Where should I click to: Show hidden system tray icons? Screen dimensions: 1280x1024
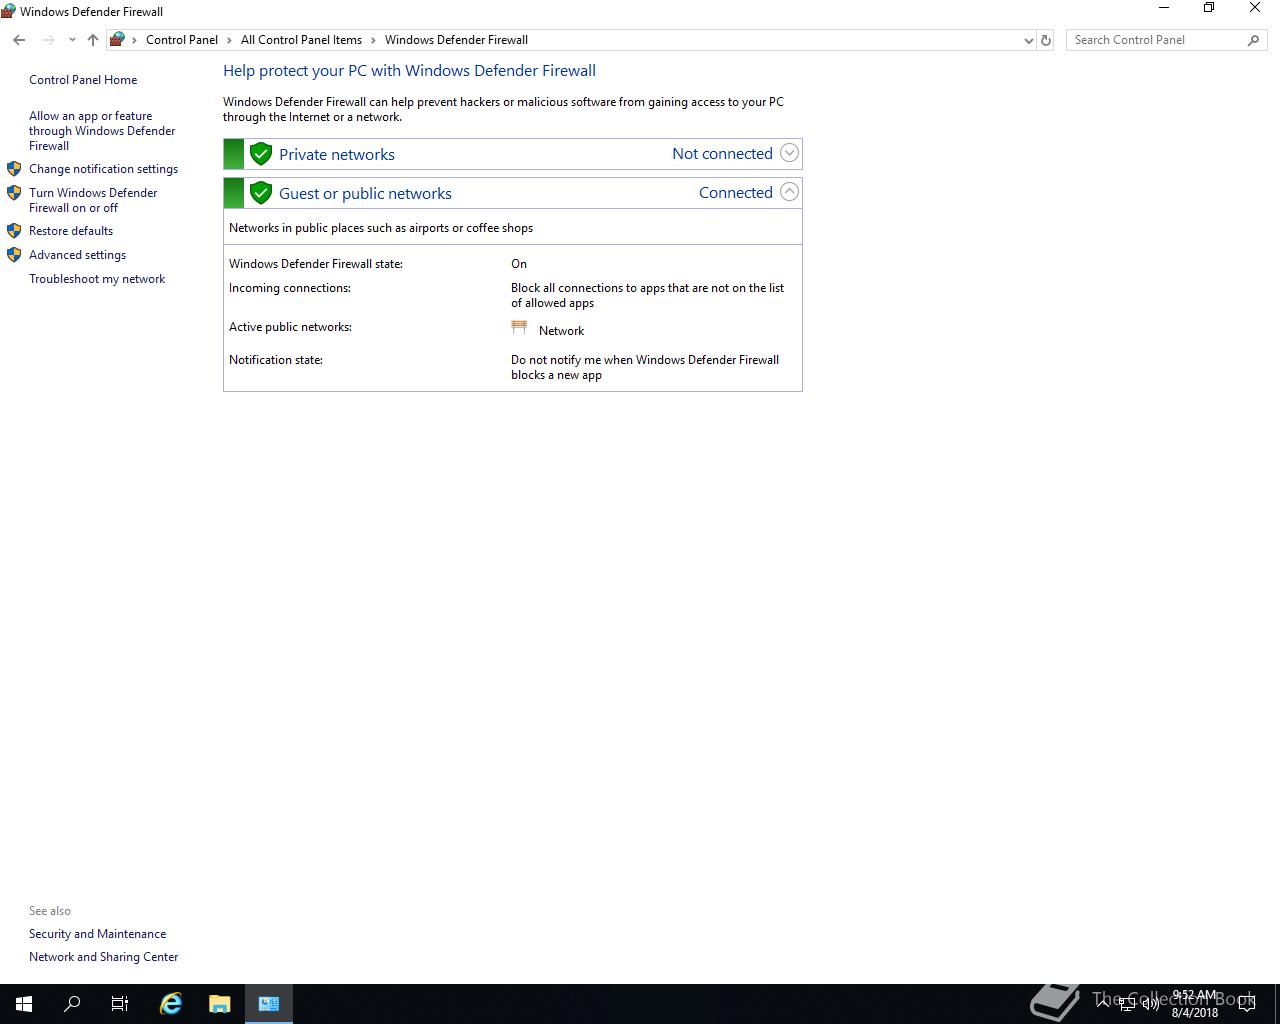1104,1004
